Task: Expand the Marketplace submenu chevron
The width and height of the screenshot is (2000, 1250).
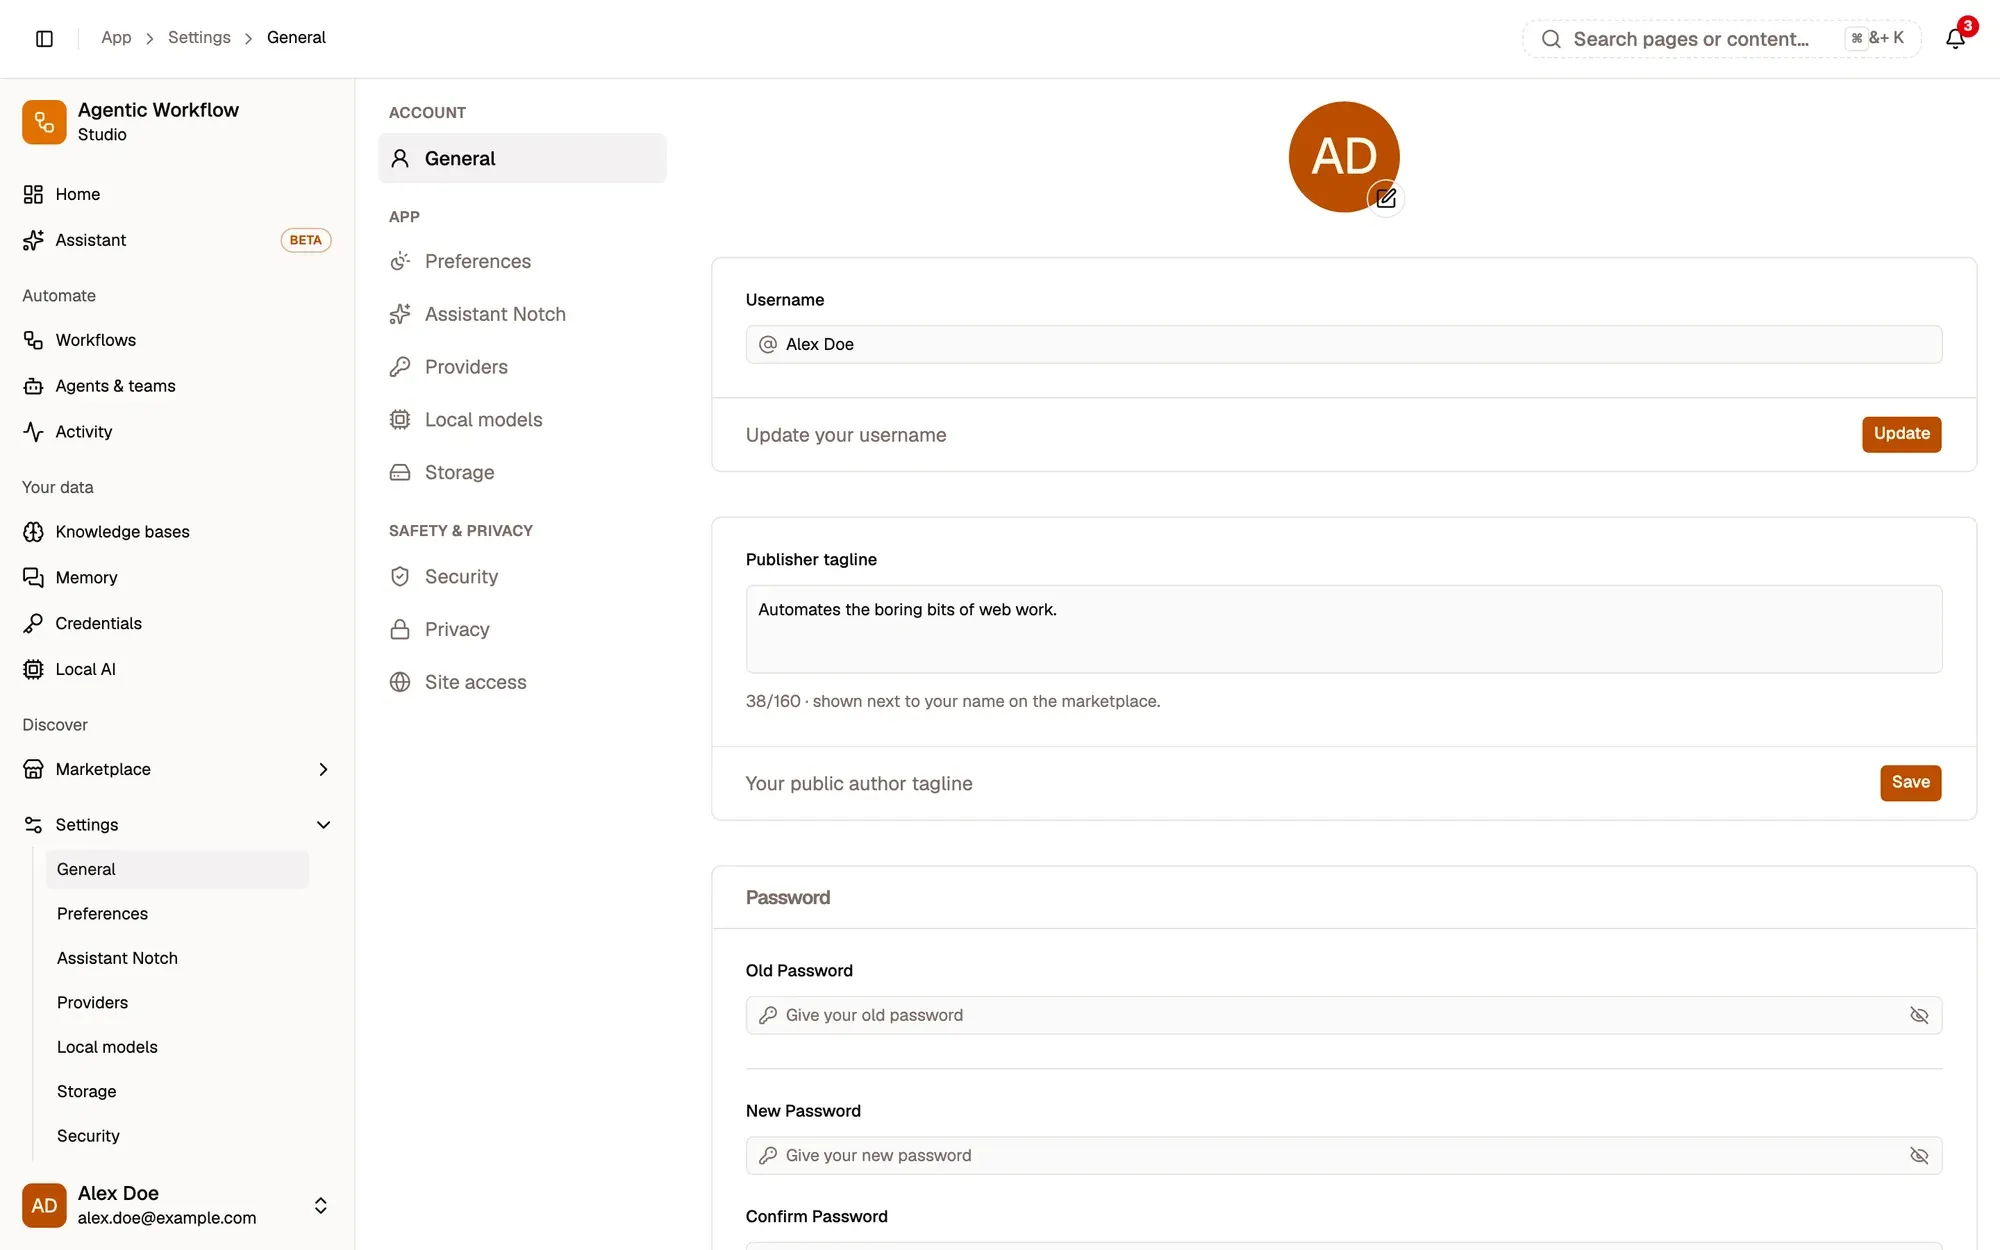Action: coord(323,769)
